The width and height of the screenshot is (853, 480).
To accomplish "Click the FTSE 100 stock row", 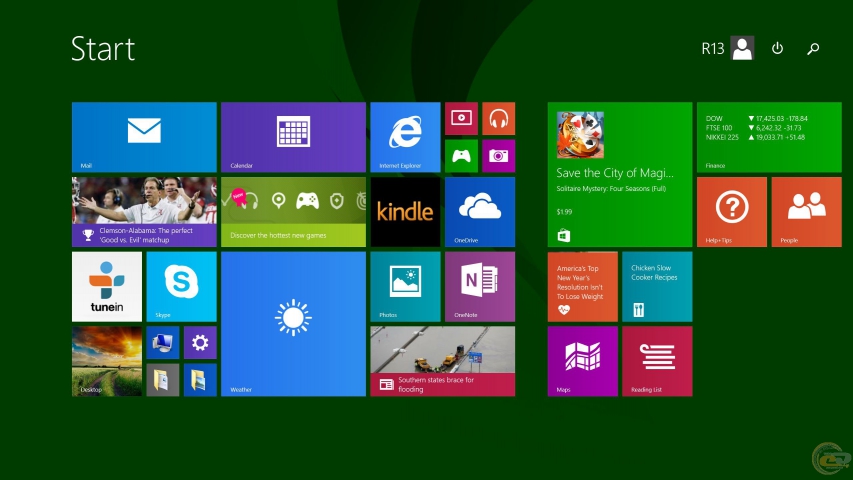I will pyautogui.click(x=753, y=128).
